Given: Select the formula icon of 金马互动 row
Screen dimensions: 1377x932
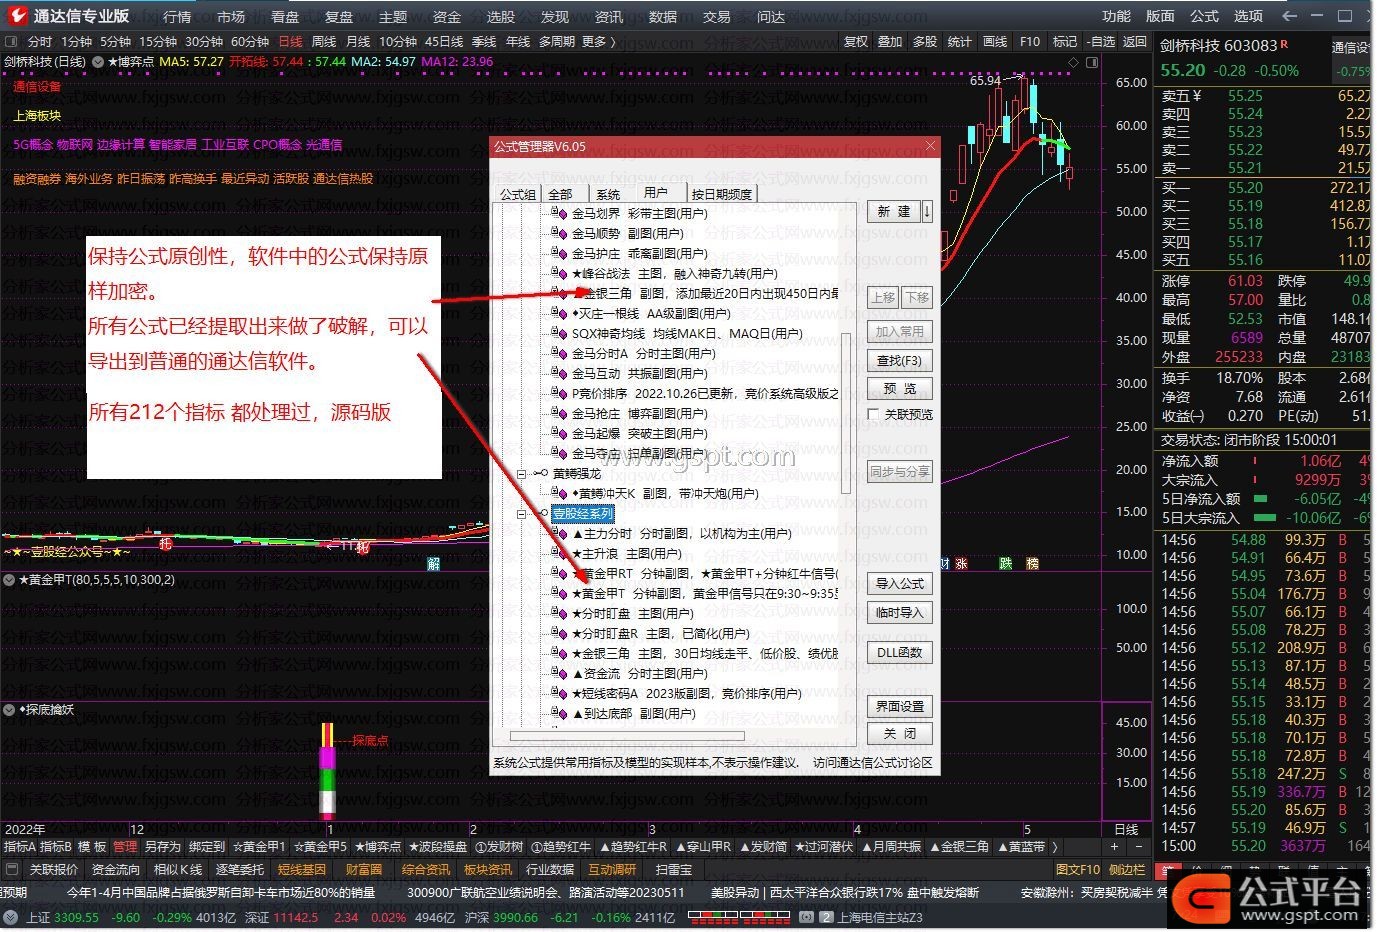Looking at the screenshot, I should coord(559,373).
